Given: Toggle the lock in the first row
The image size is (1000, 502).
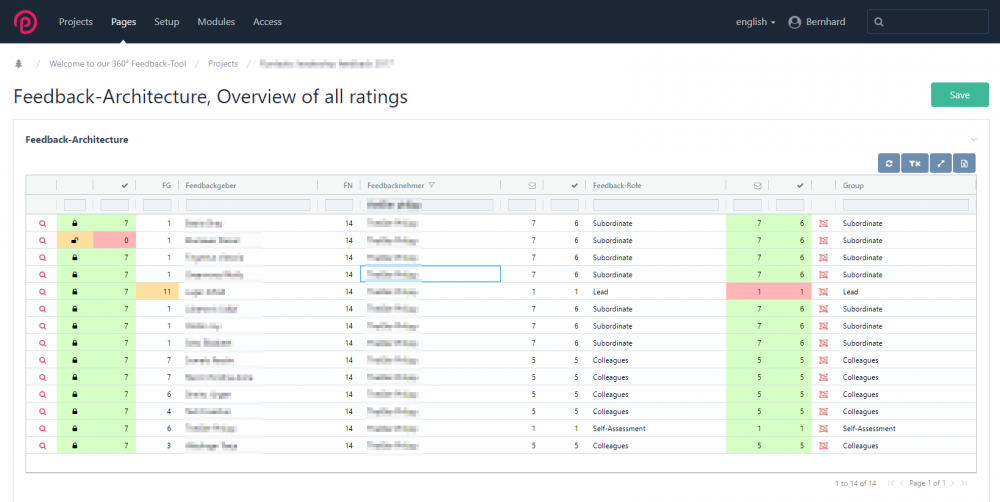Looking at the screenshot, I should point(75,223).
